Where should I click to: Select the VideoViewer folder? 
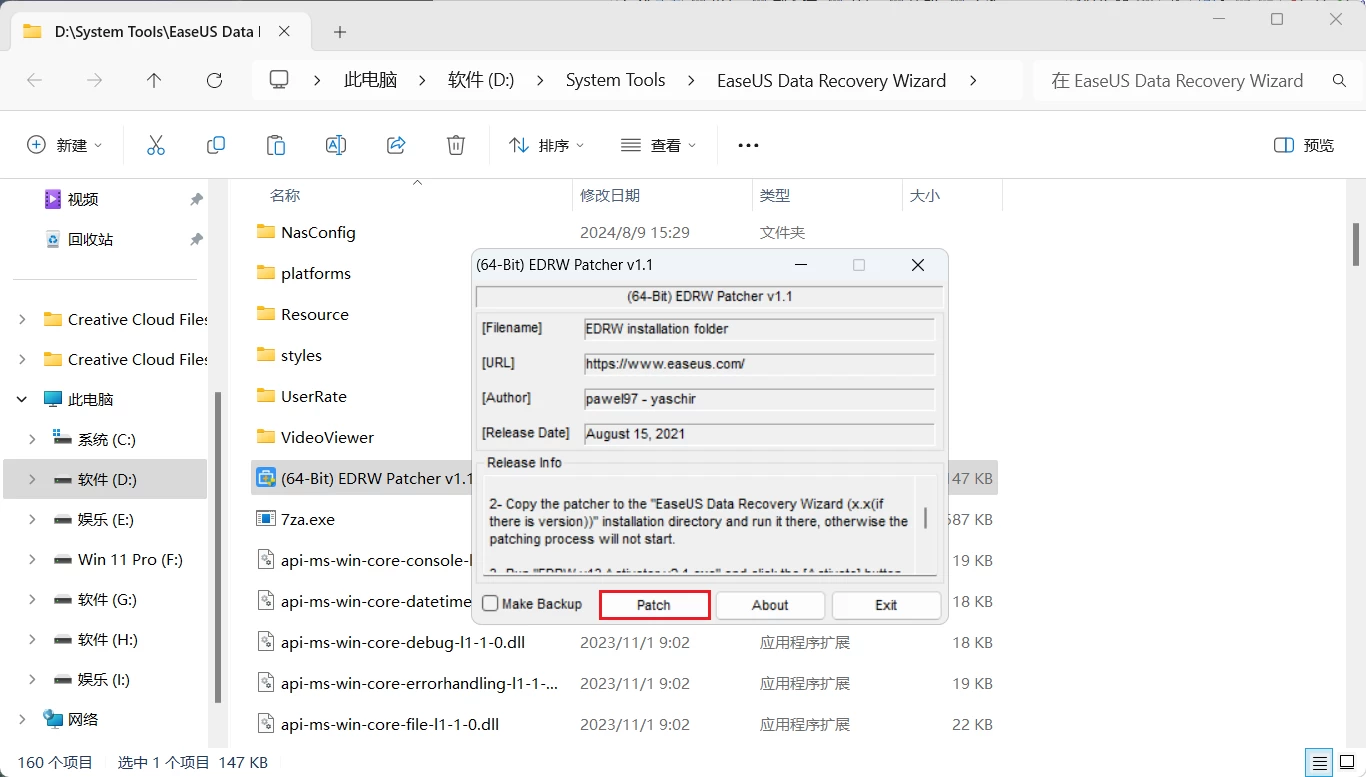click(x=327, y=437)
